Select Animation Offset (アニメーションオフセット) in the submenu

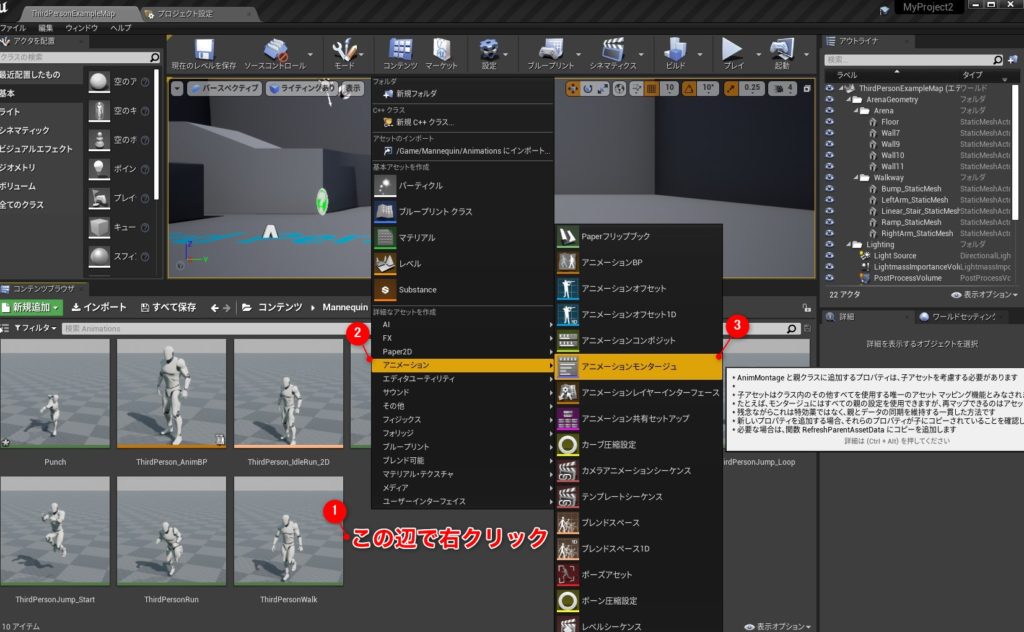point(639,289)
